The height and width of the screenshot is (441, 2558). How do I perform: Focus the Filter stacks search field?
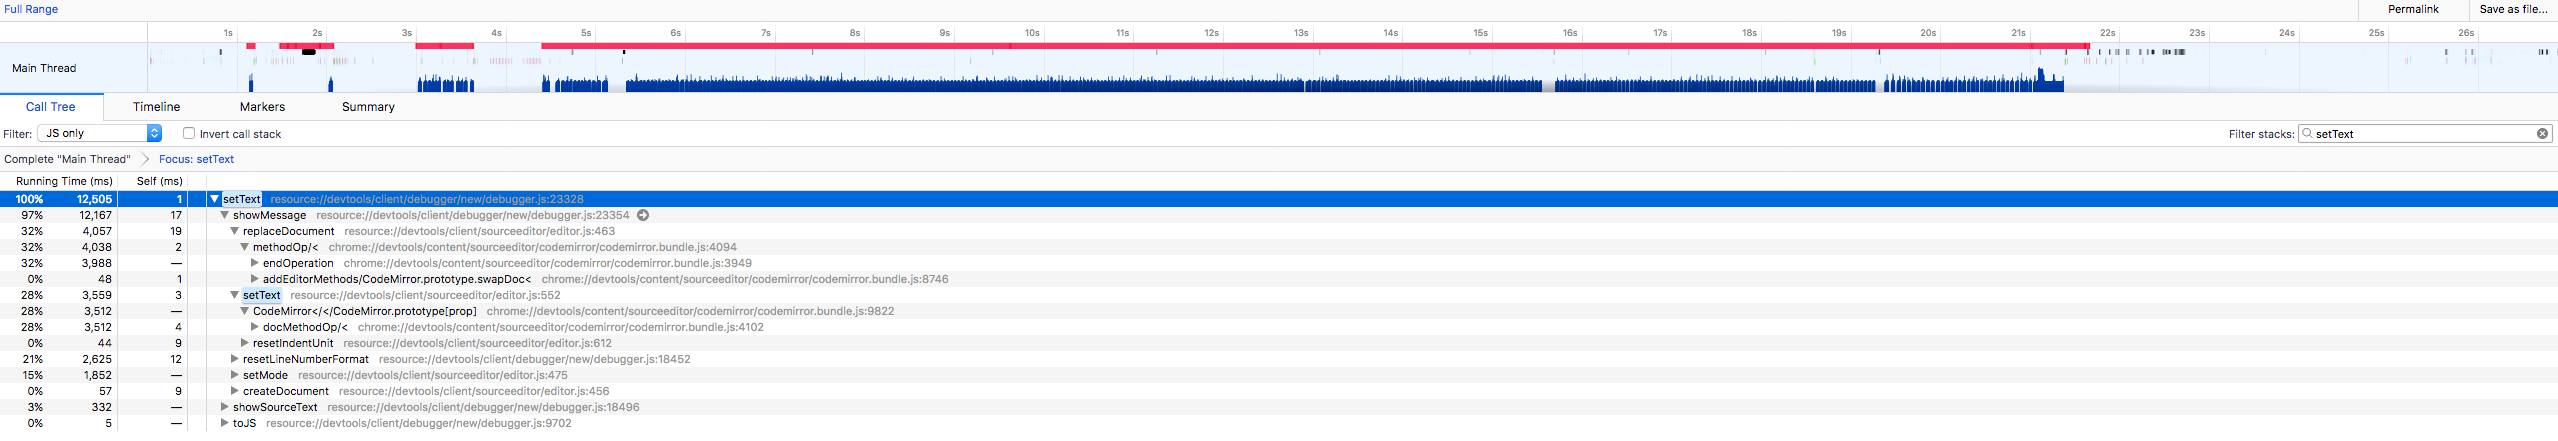[x=2424, y=133]
